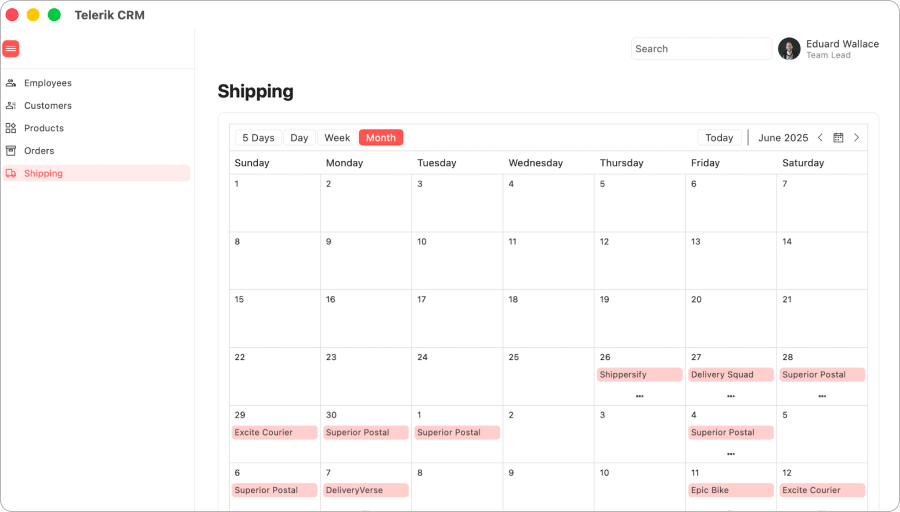Click the Employees sidebar icon
The height and width of the screenshot is (512, 900).
11,83
